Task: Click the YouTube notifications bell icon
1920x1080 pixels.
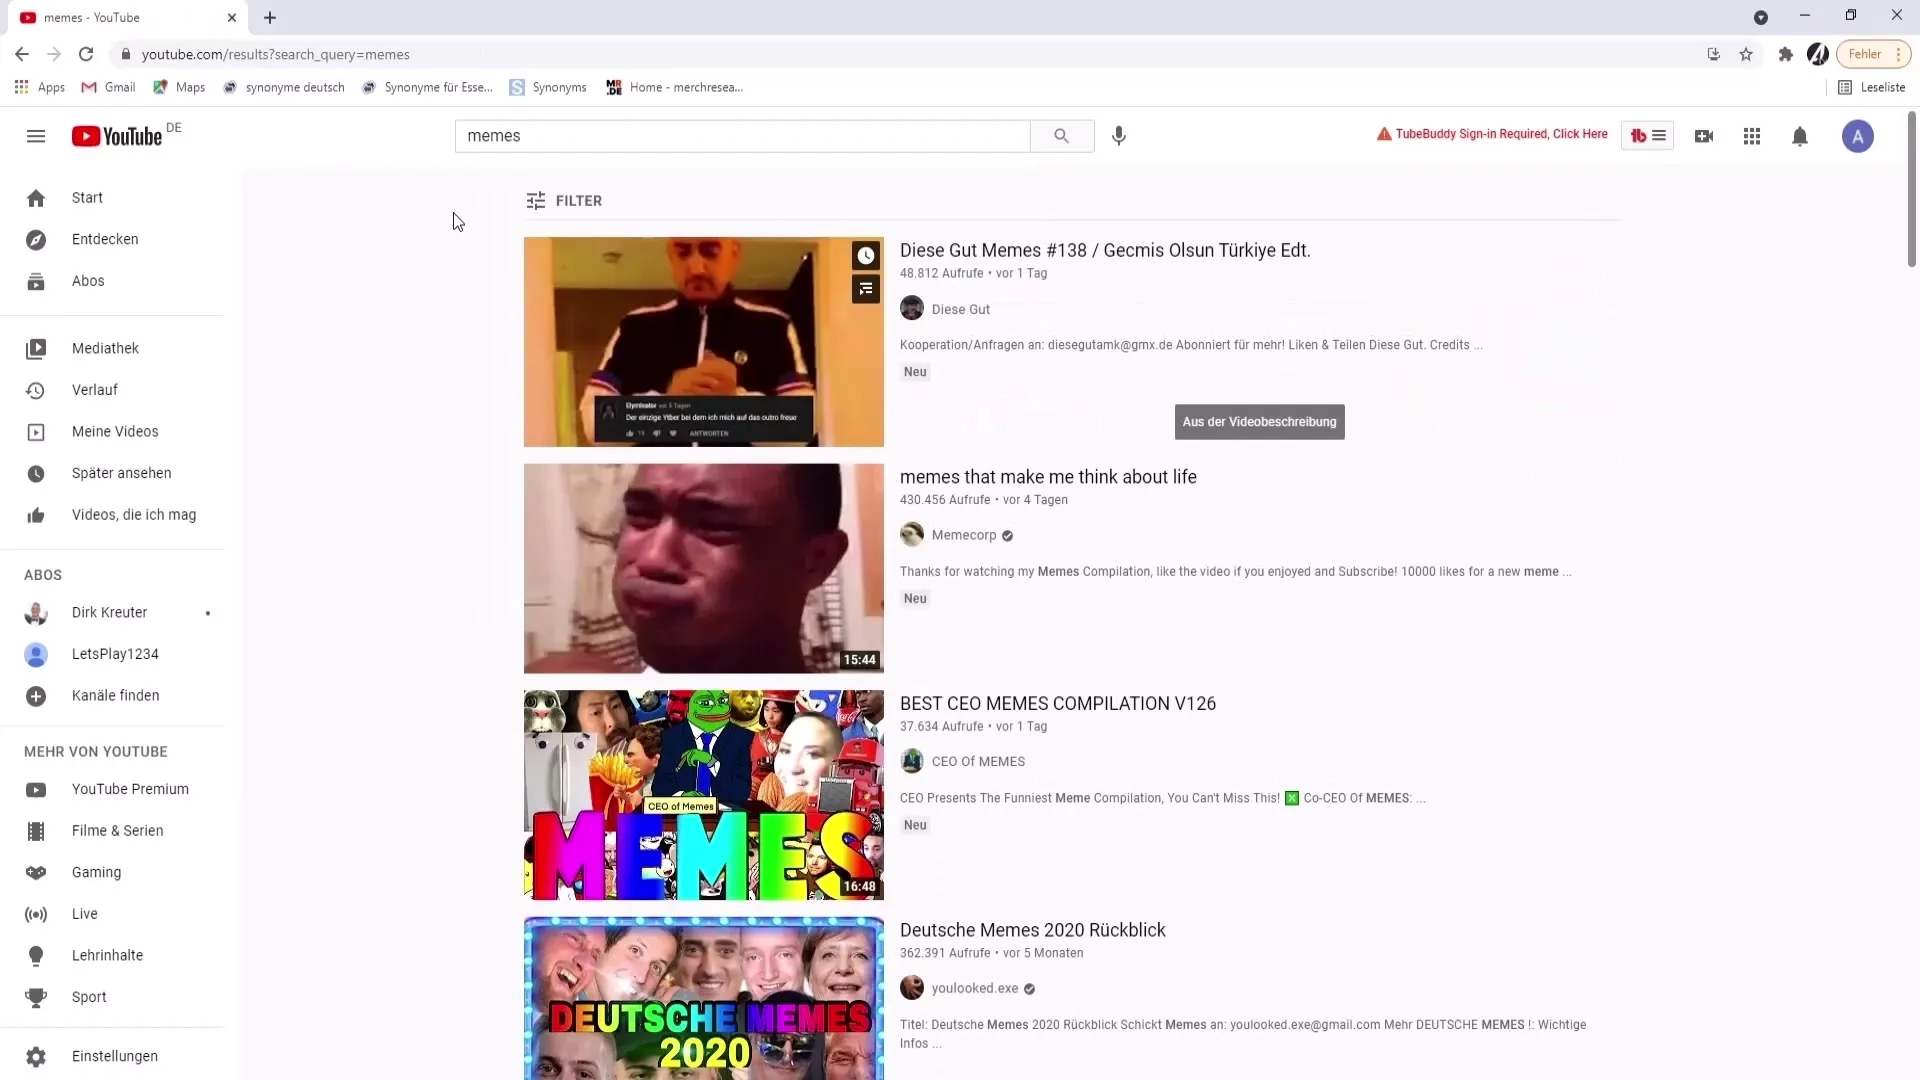Action: click(x=1800, y=136)
